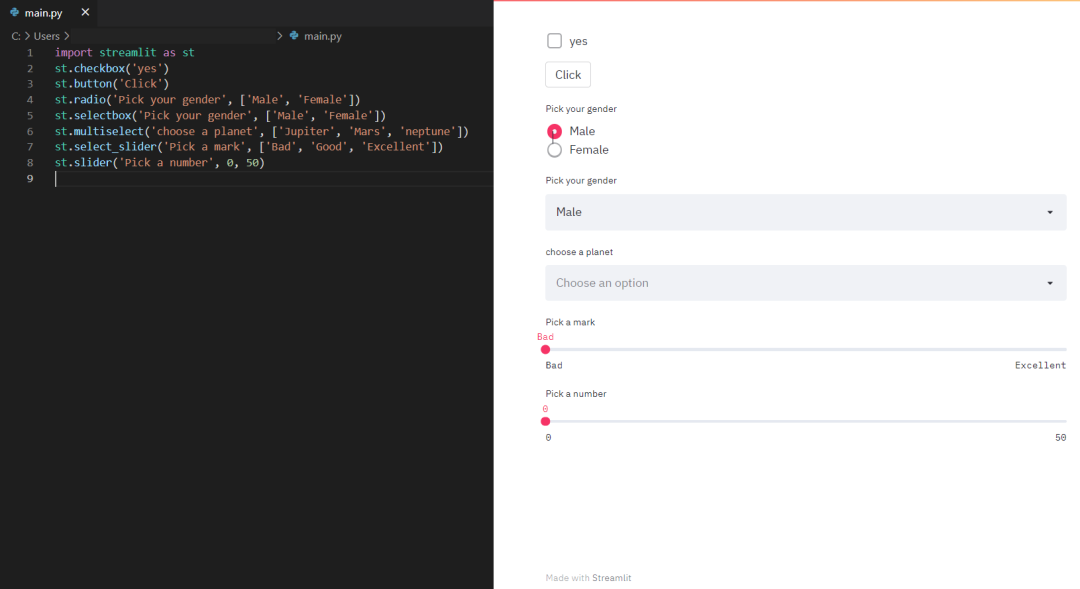Screen dimensions: 1080x589
Task: Select the Male radio option
Action: pyautogui.click(x=554, y=131)
